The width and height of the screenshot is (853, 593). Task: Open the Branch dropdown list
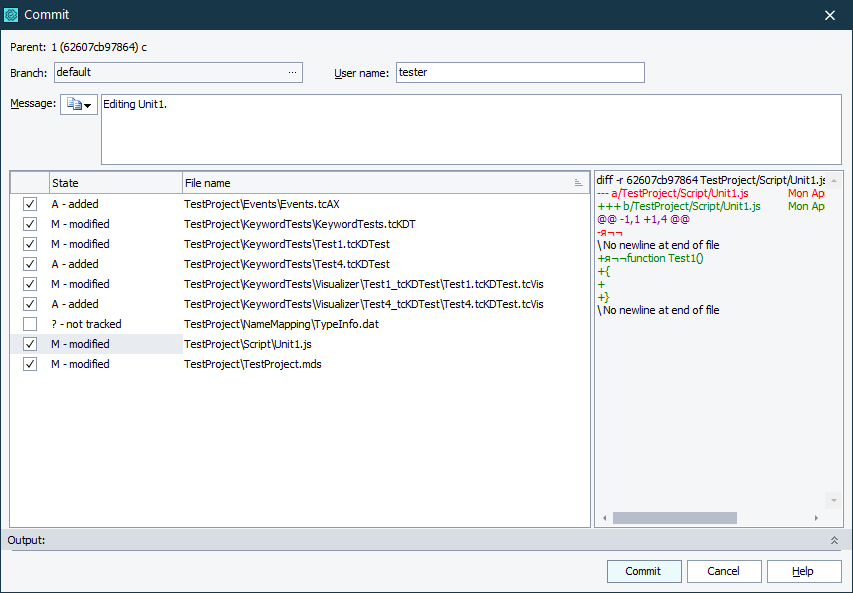coord(178,72)
